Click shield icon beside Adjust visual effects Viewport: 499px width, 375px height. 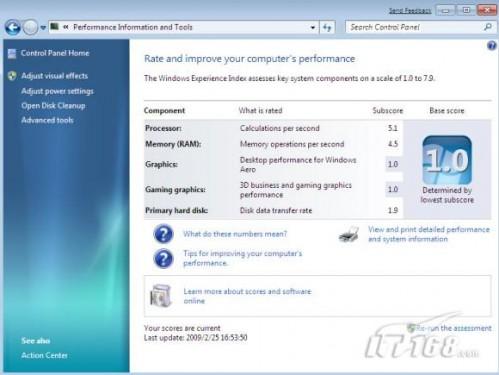(12, 76)
